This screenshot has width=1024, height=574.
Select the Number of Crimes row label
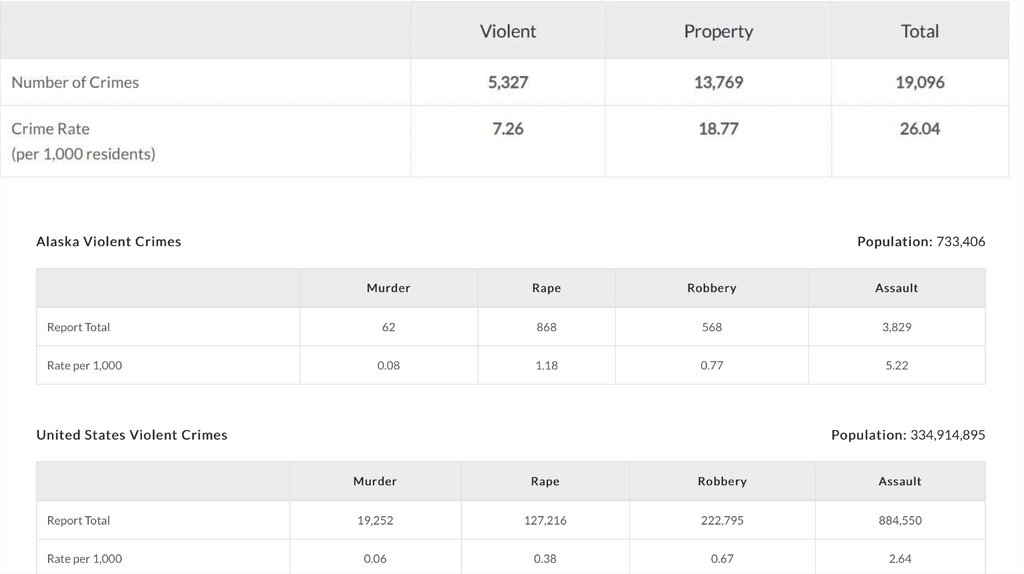(75, 82)
